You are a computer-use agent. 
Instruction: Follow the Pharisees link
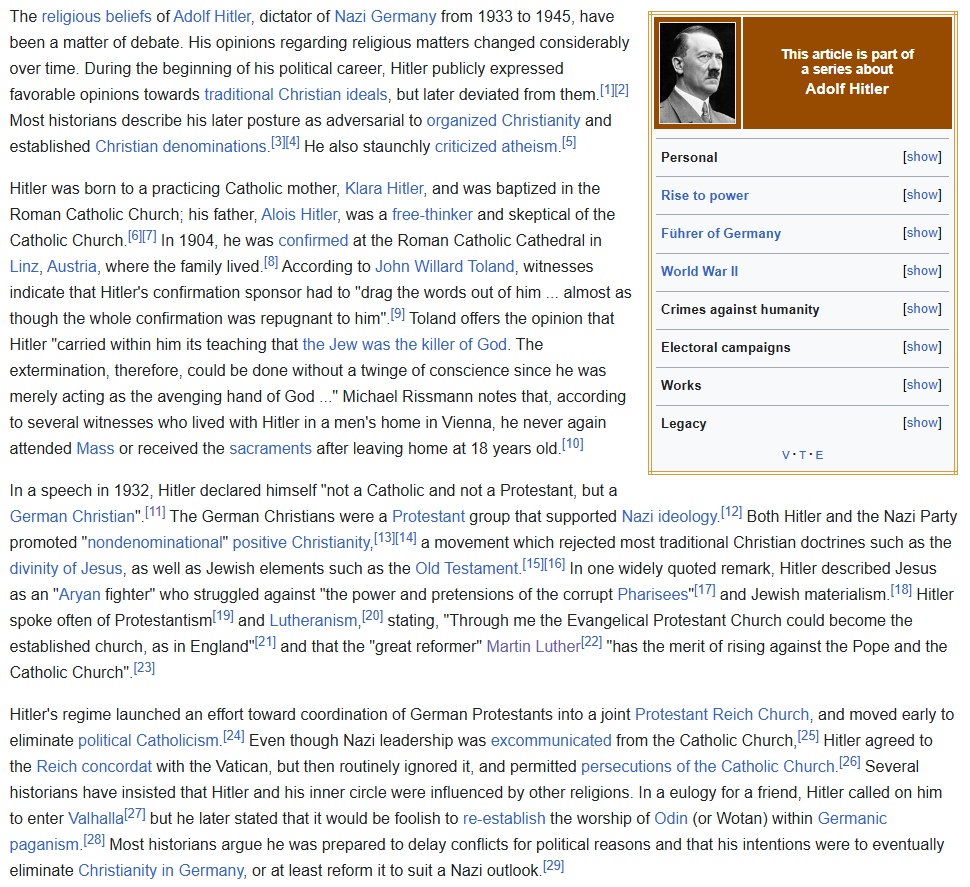coord(653,594)
